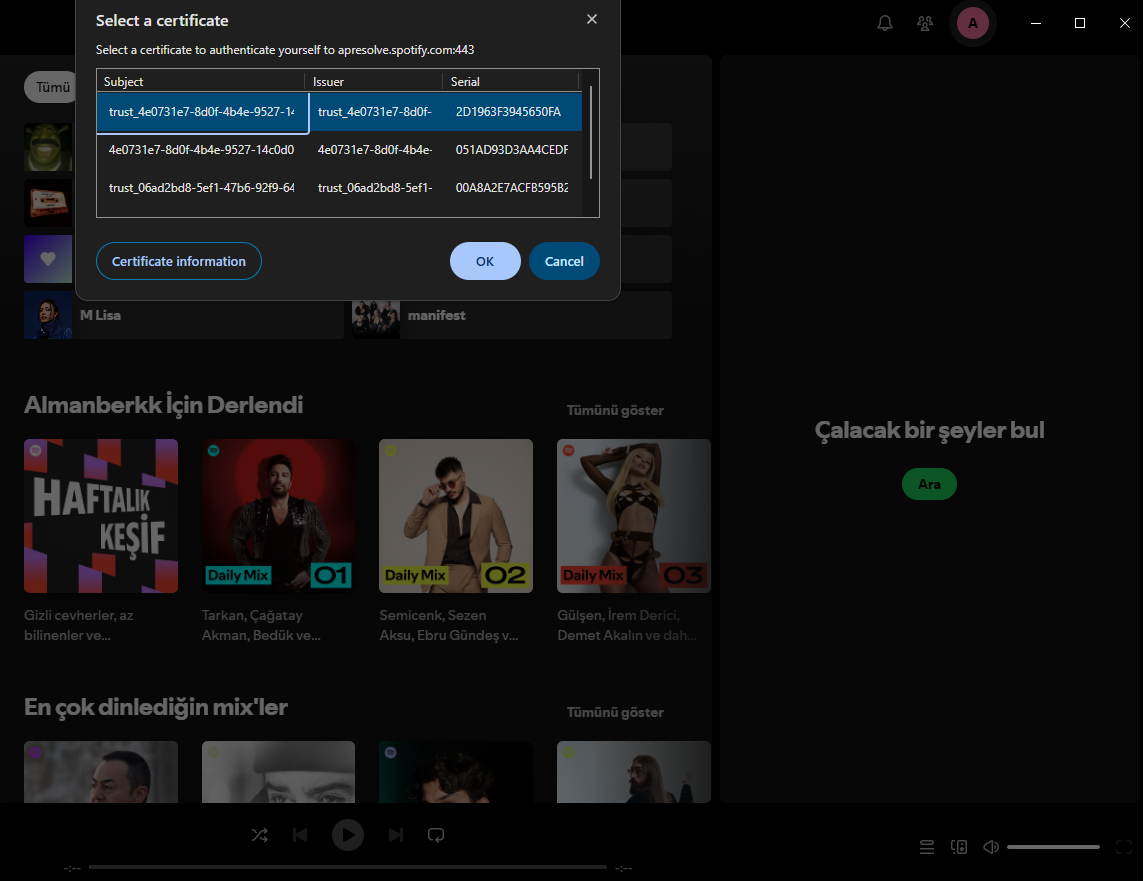Sort certificates by Issuer column
This screenshot has height=881, width=1144.
(x=374, y=81)
